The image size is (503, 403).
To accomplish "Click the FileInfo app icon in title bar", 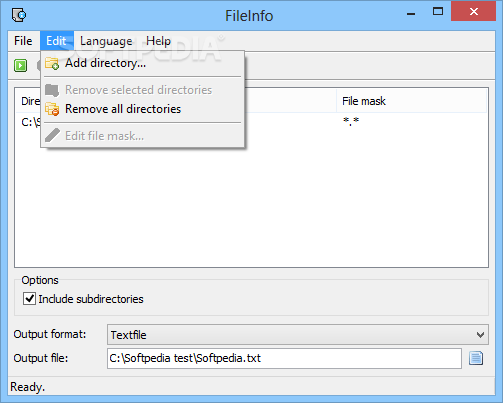I will pos(19,15).
